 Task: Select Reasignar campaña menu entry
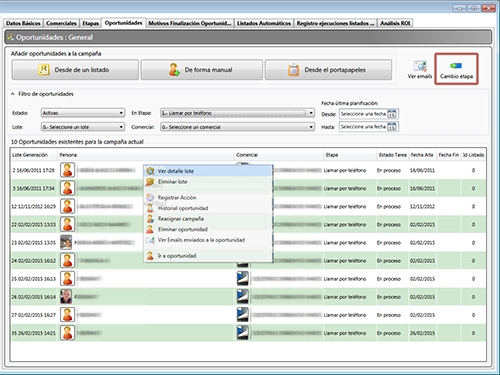pyautogui.click(x=208, y=219)
